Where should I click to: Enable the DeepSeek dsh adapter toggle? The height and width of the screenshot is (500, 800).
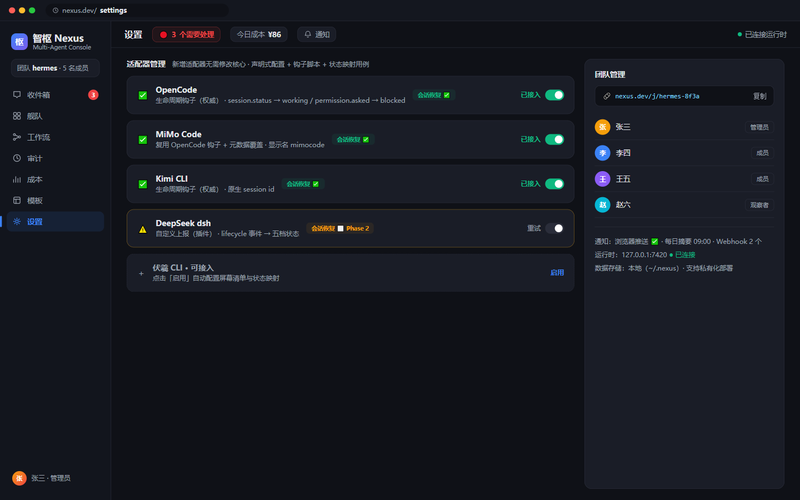554,228
